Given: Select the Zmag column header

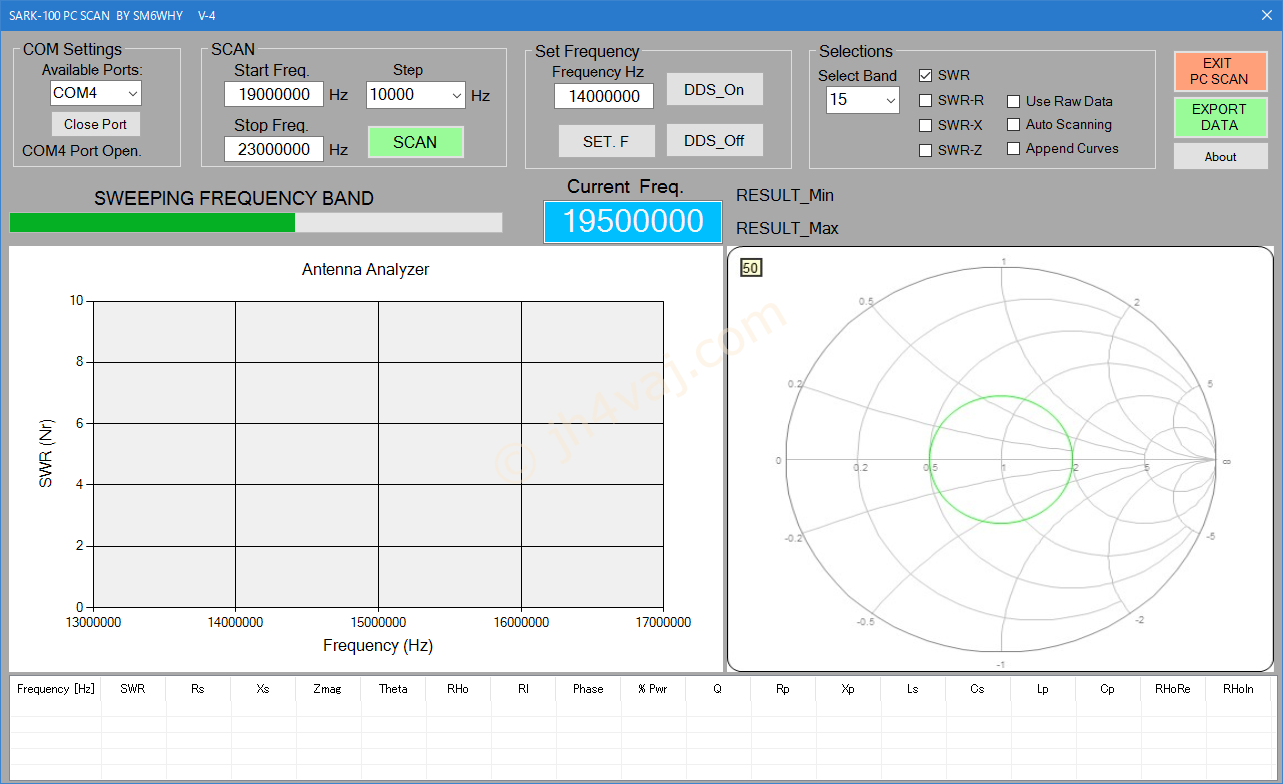Looking at the screenshot, I should (328, 688).
